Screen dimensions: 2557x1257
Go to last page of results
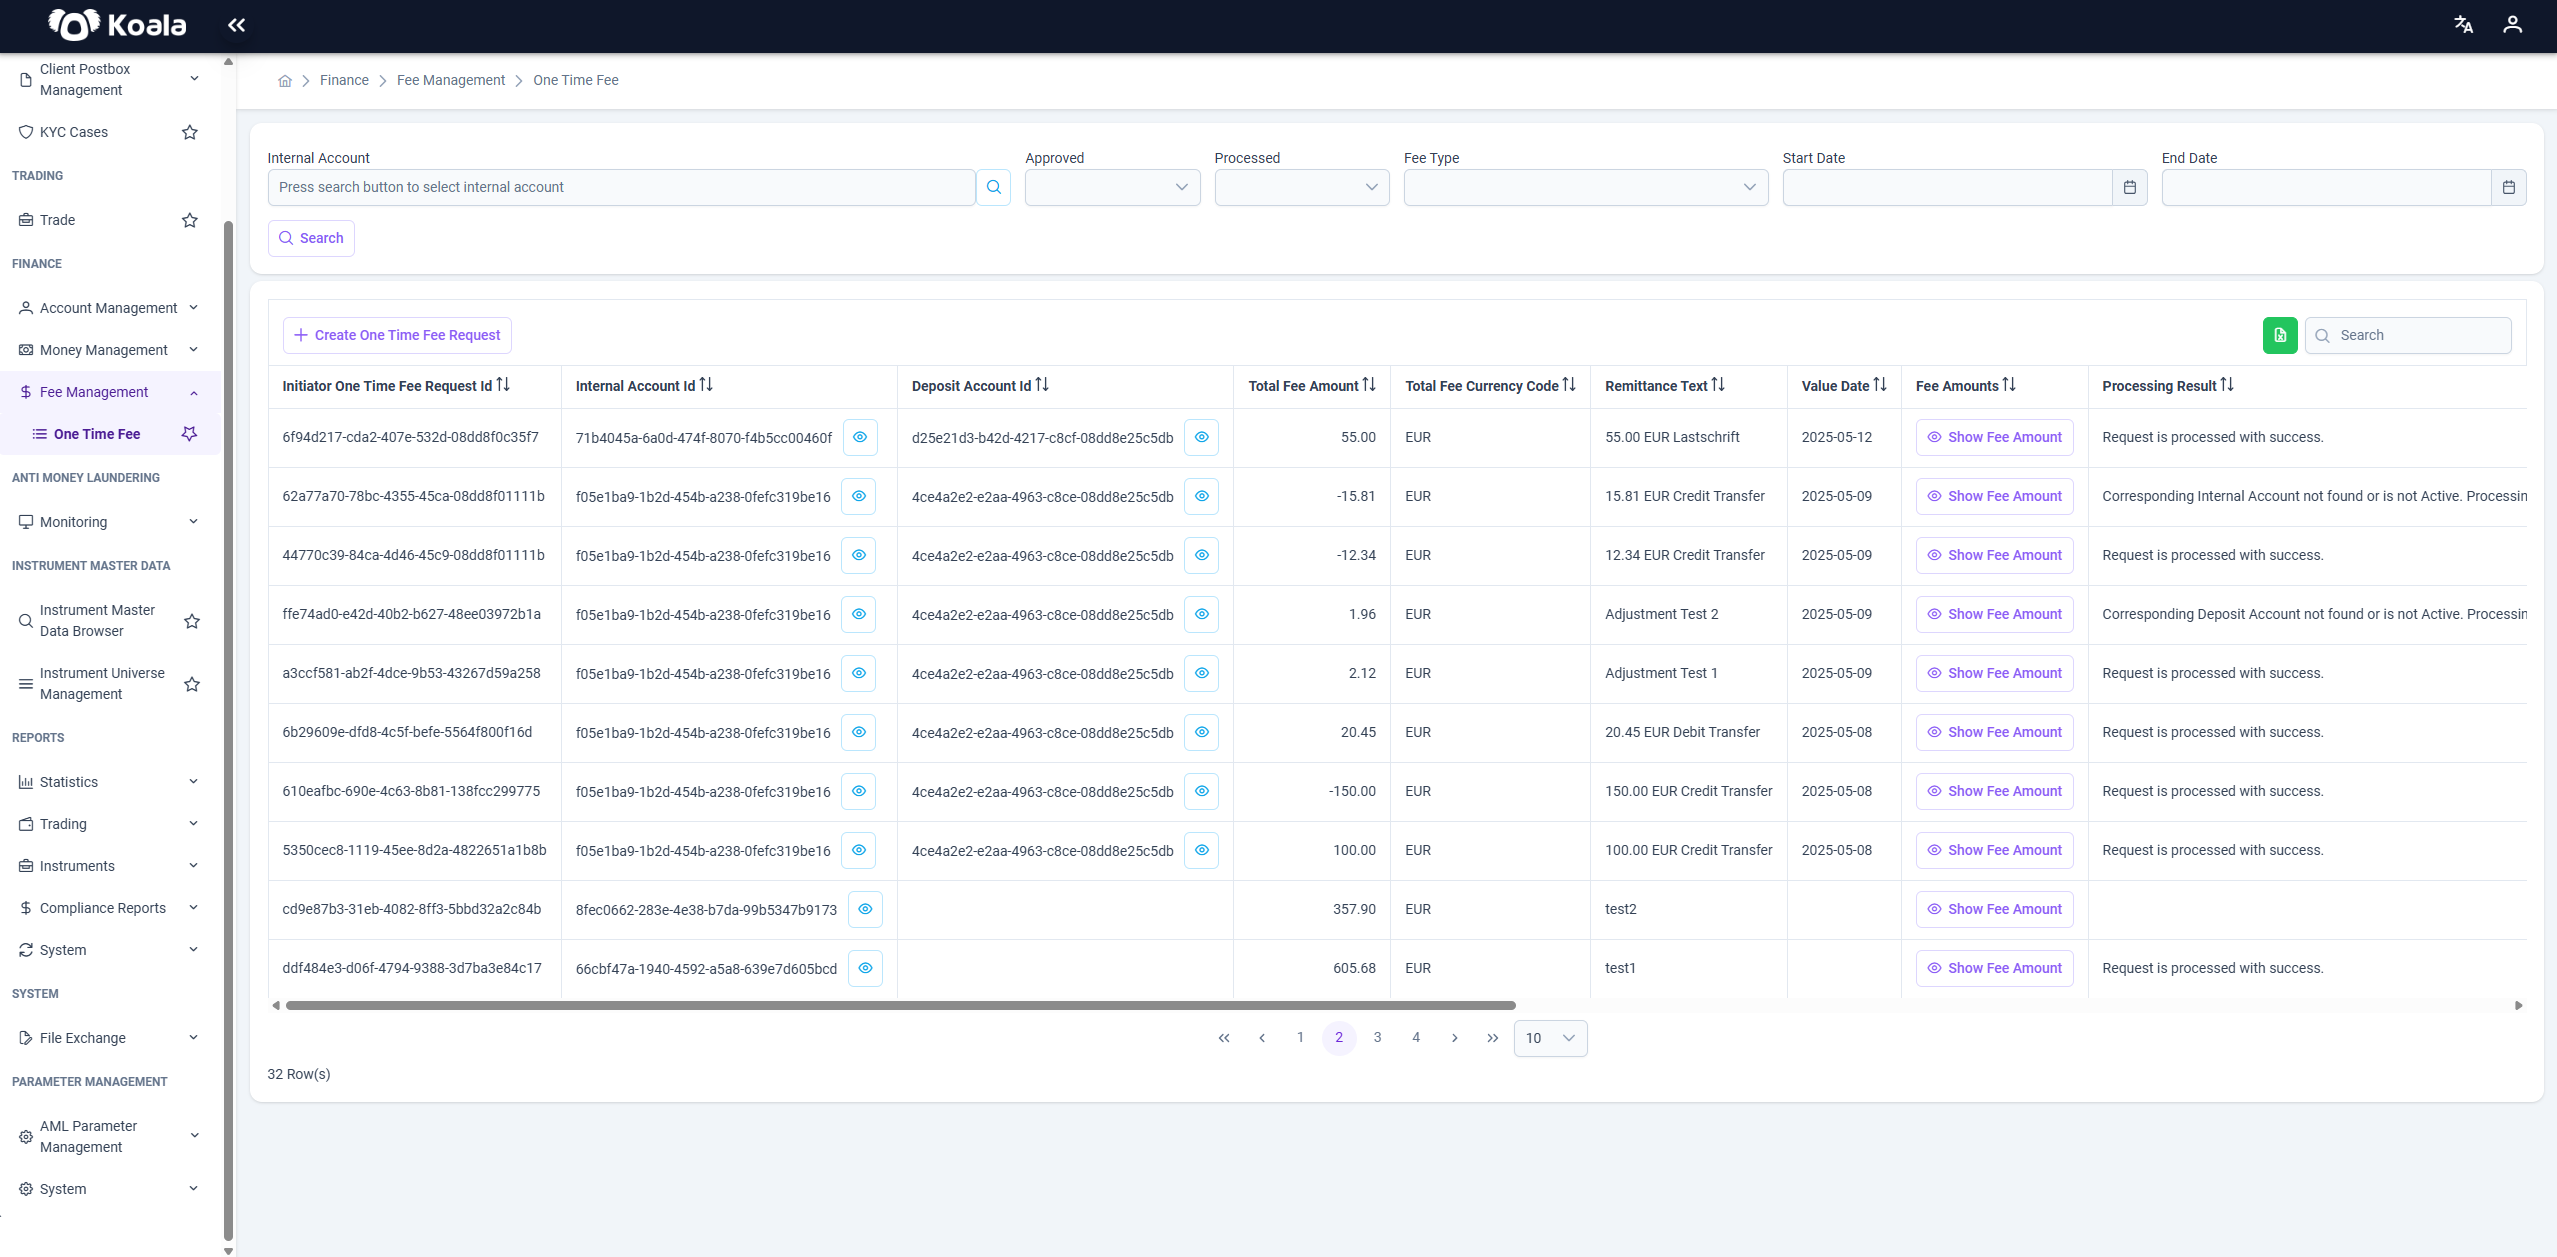(x=1493, y=1038)
